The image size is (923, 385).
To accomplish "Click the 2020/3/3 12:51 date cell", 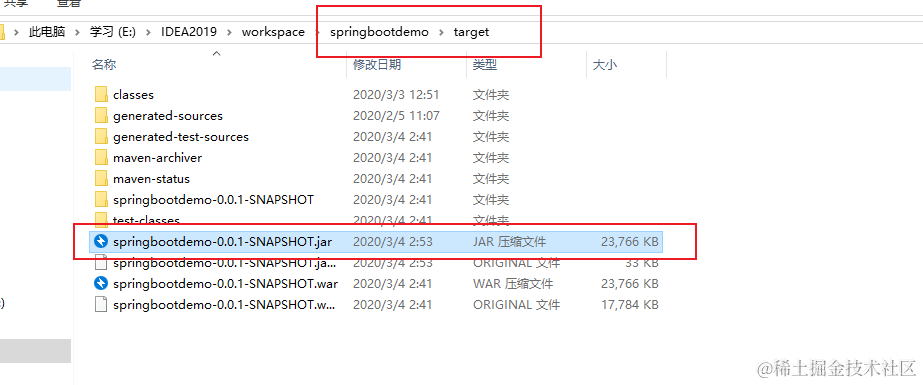I will click(x=396, y=94).
